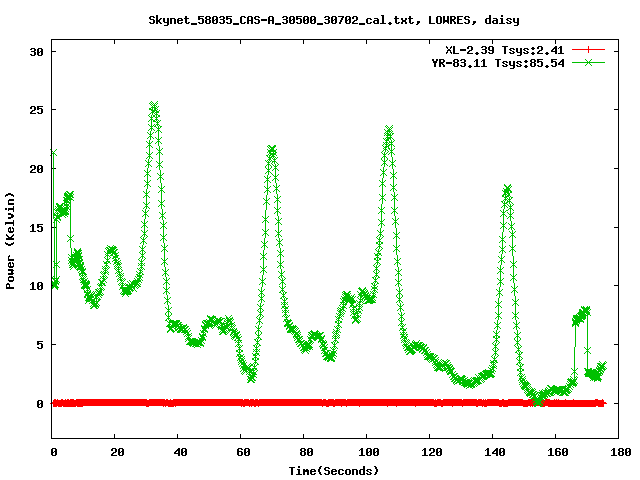Click the y-axis tick label 30
Viewport: 640px width, 480px height.
click(x=36, y=52)
